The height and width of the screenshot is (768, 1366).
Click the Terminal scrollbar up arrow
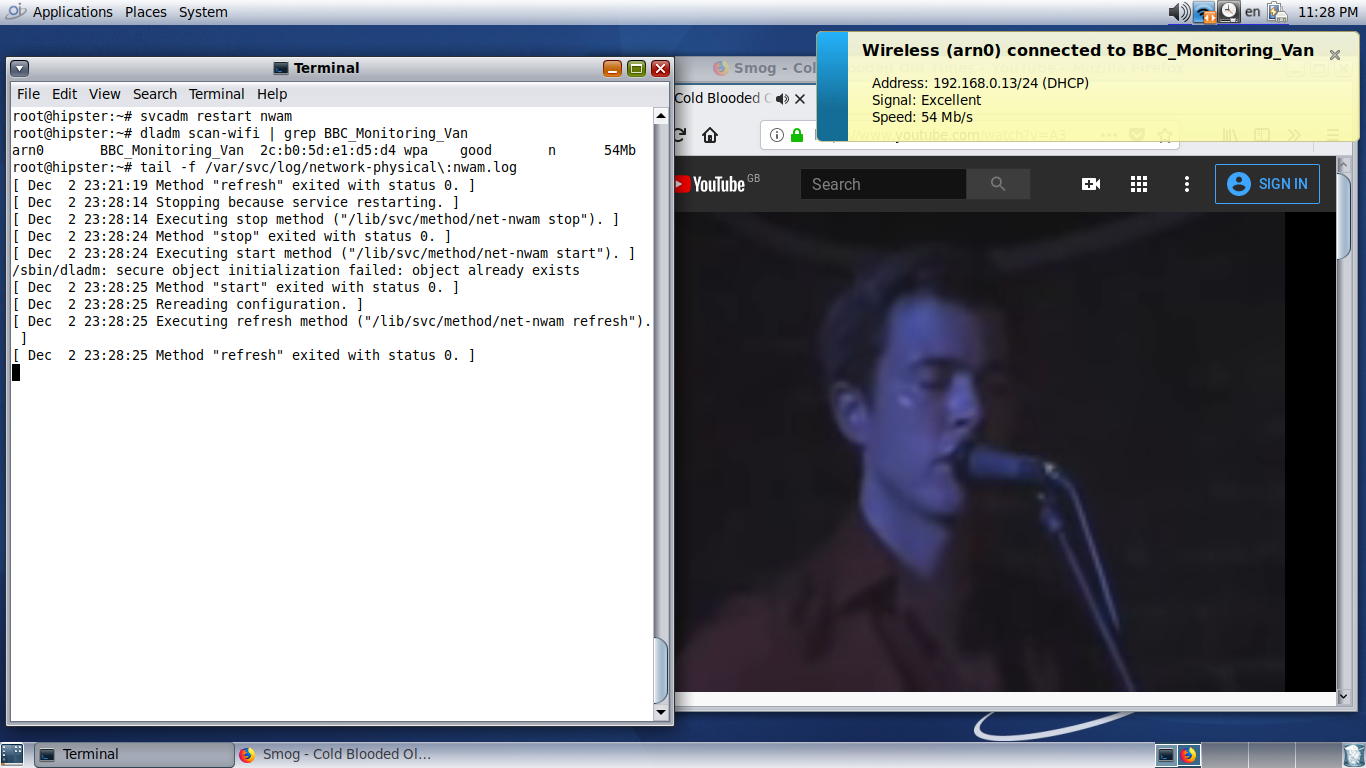660,117
